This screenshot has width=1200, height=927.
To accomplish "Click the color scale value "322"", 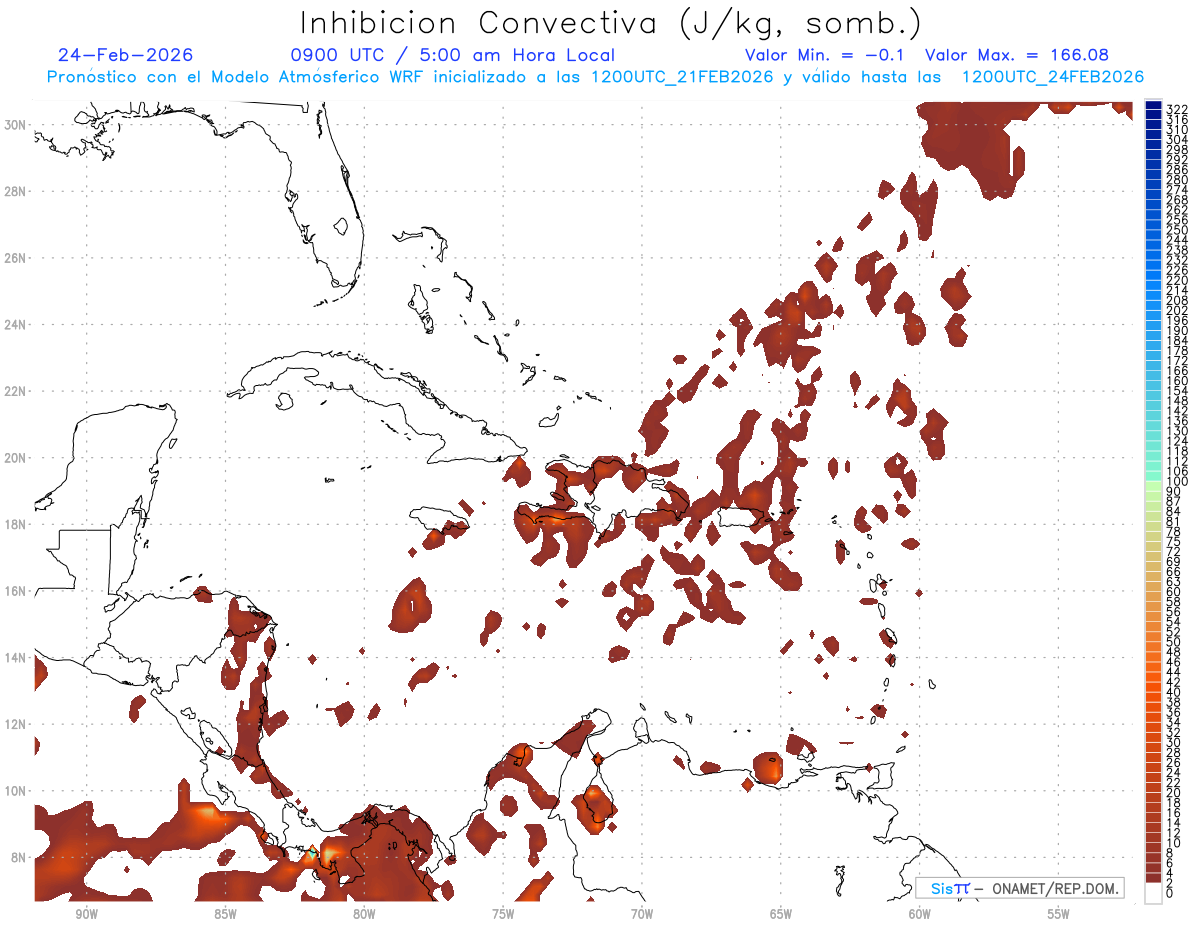I will pos(1177,108).
